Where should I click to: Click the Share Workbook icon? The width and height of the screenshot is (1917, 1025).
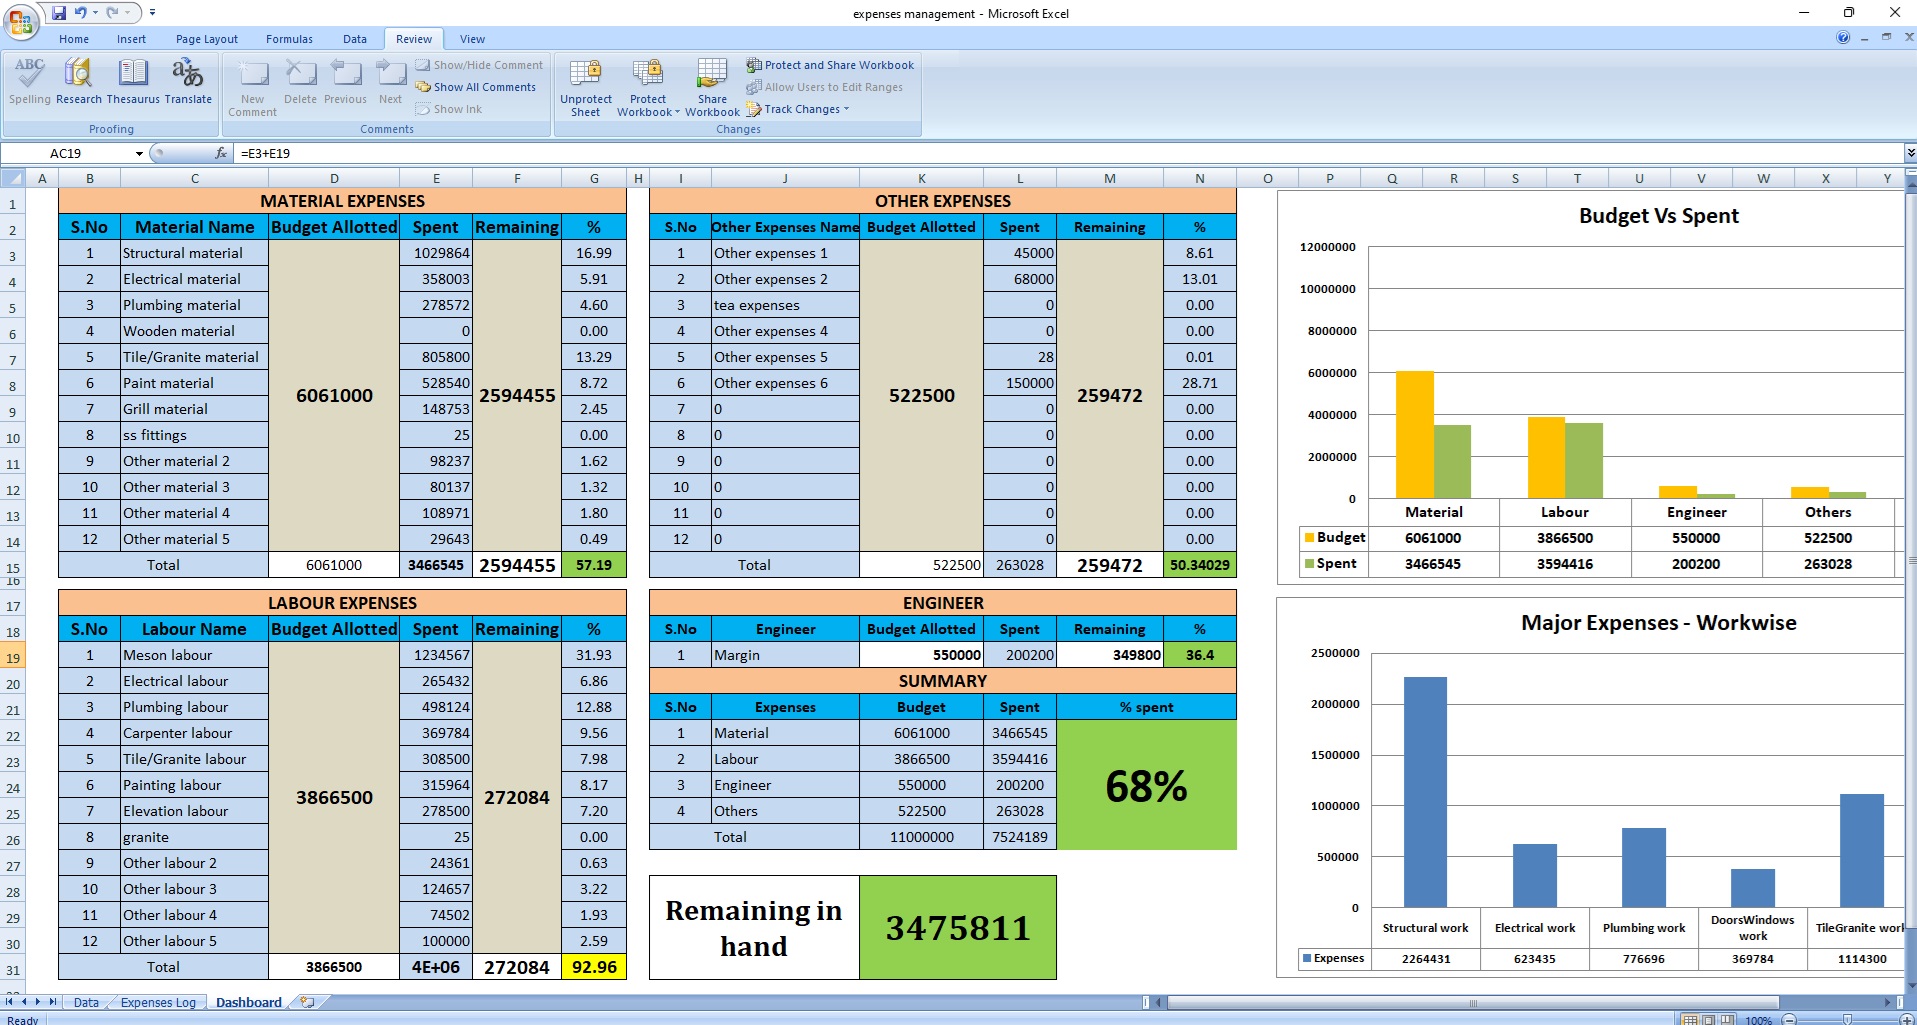pos(712,88)
